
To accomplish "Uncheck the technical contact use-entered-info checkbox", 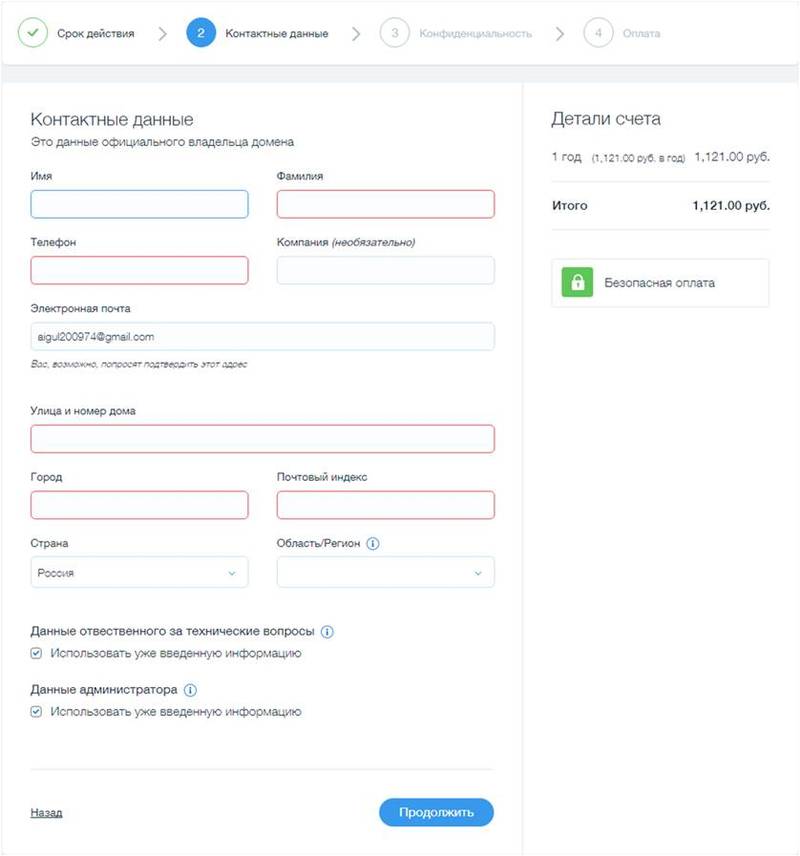I will tap(37, 654).
